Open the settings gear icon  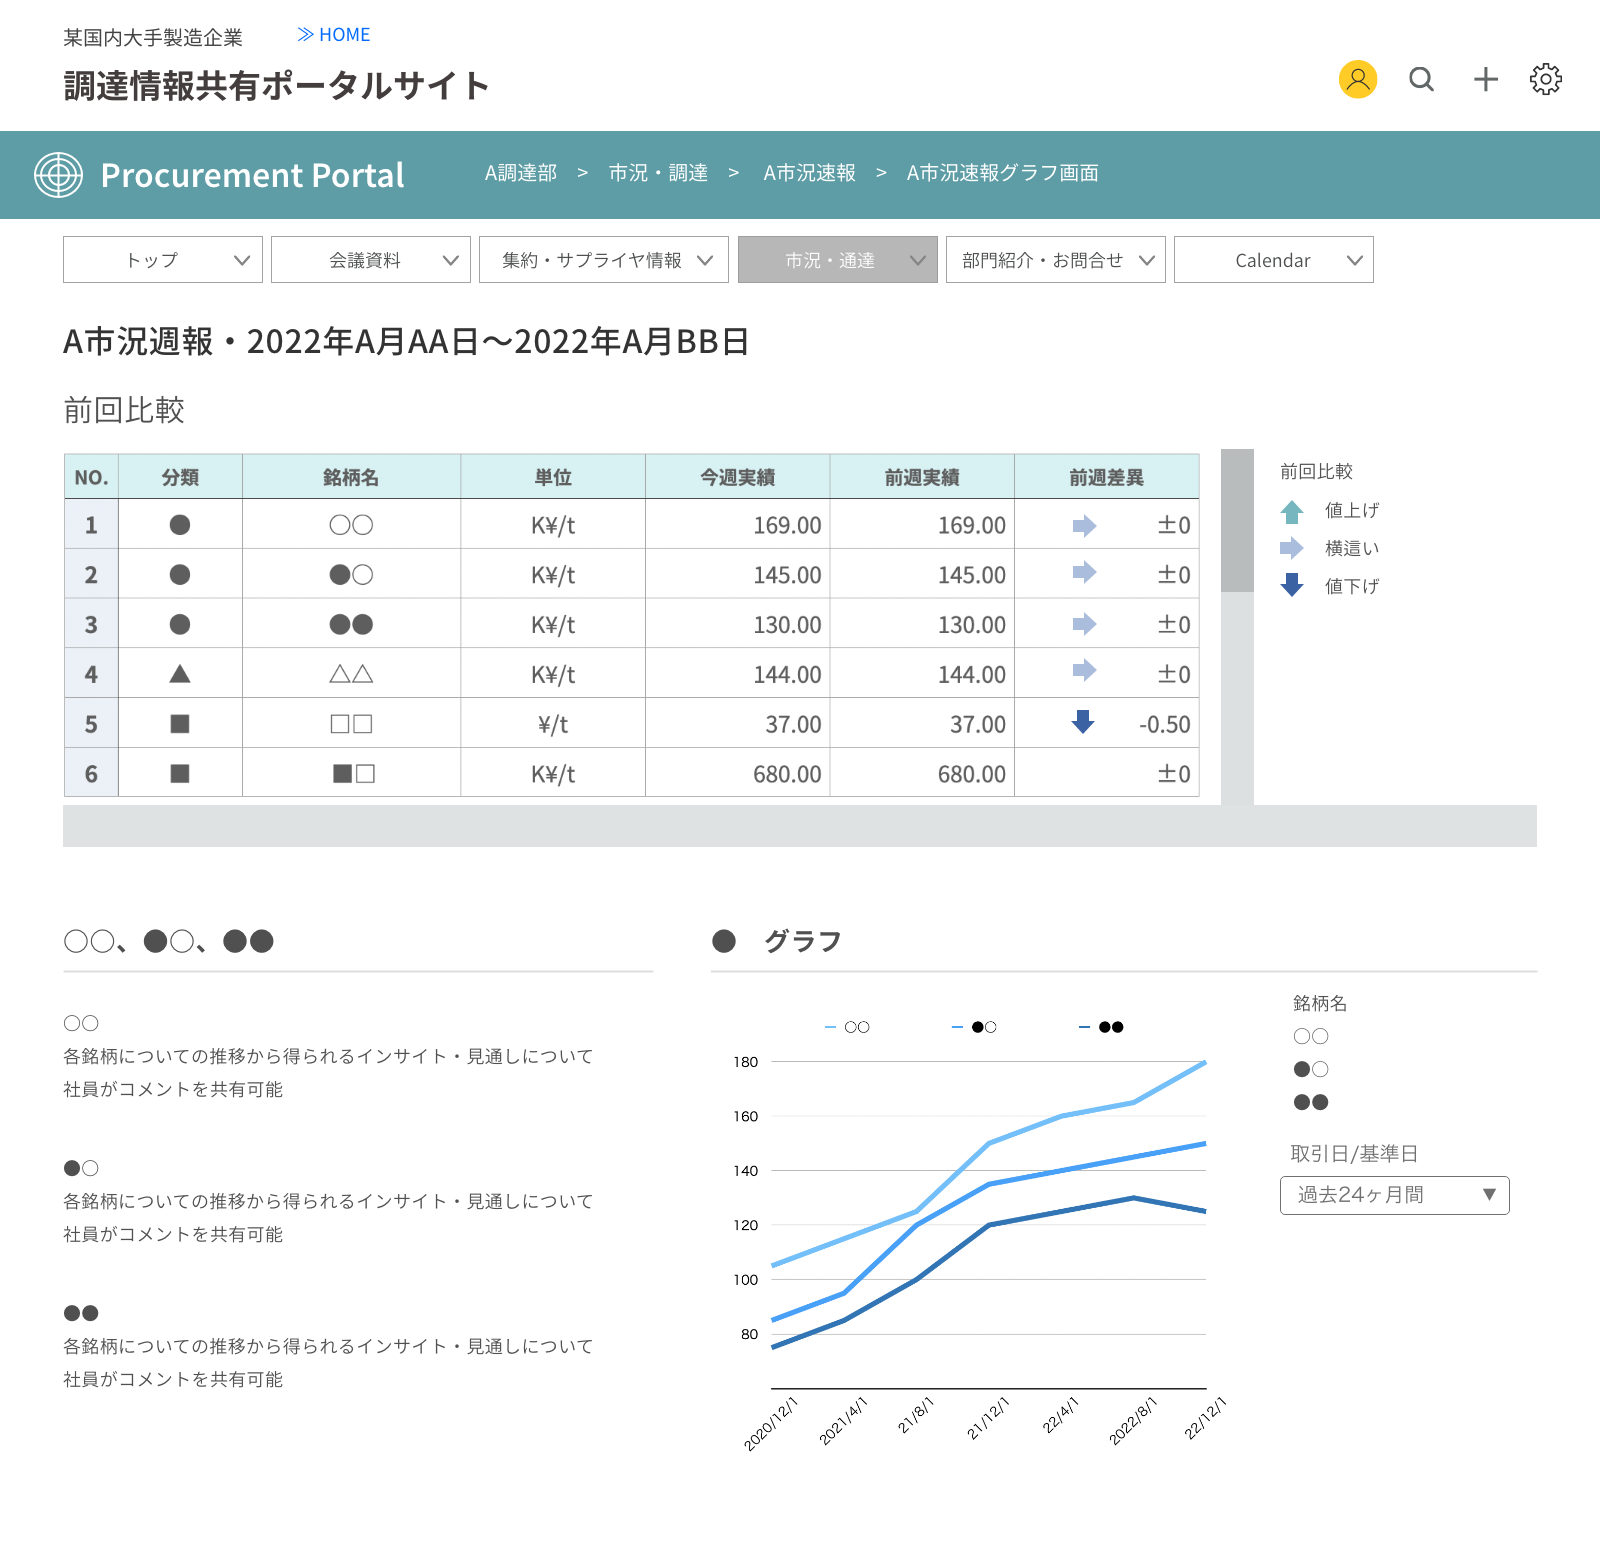pyautogui.click(x=1545, y=79)
